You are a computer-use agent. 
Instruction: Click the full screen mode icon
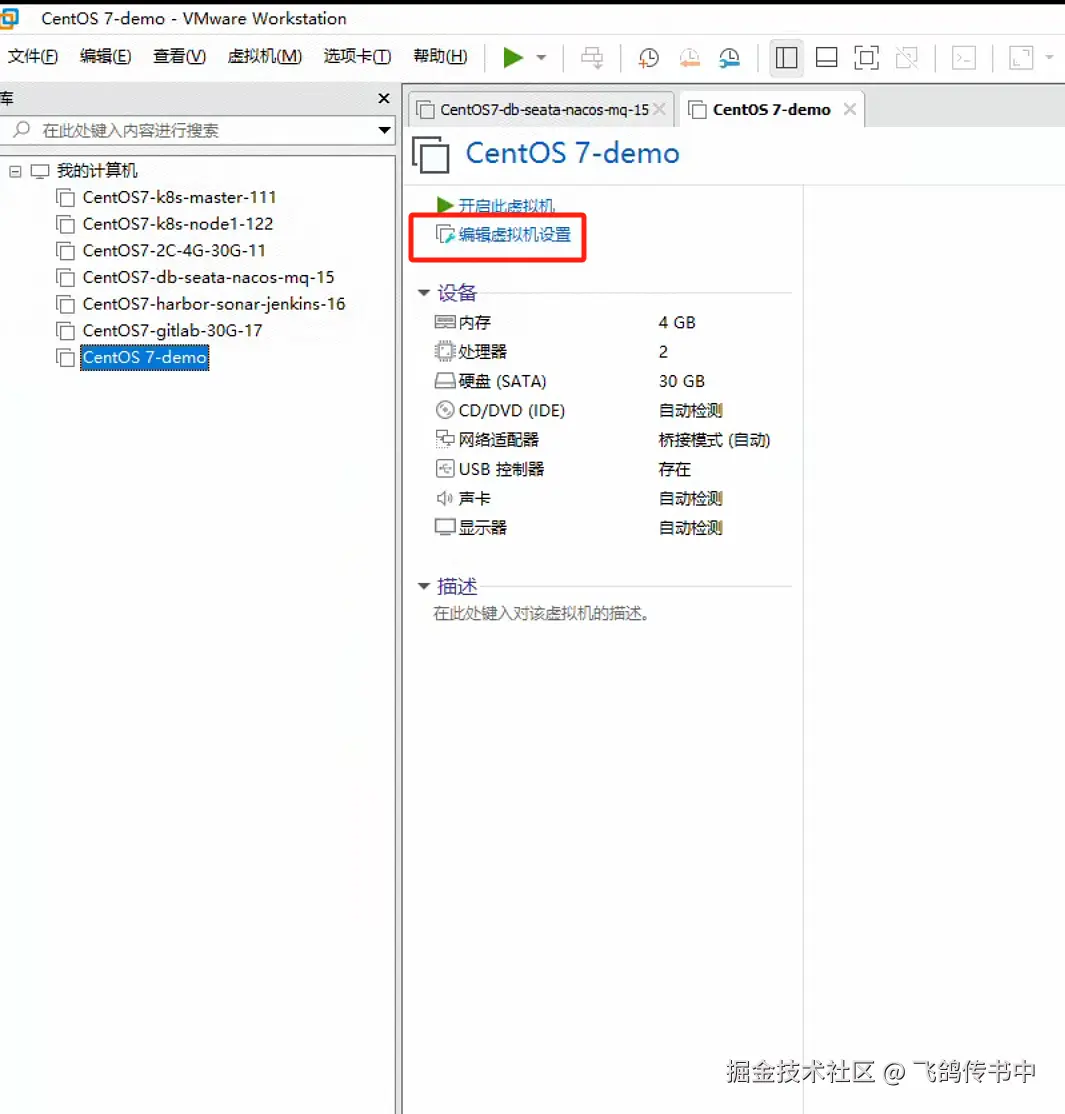pyautogui.click(x=866, y=58)
